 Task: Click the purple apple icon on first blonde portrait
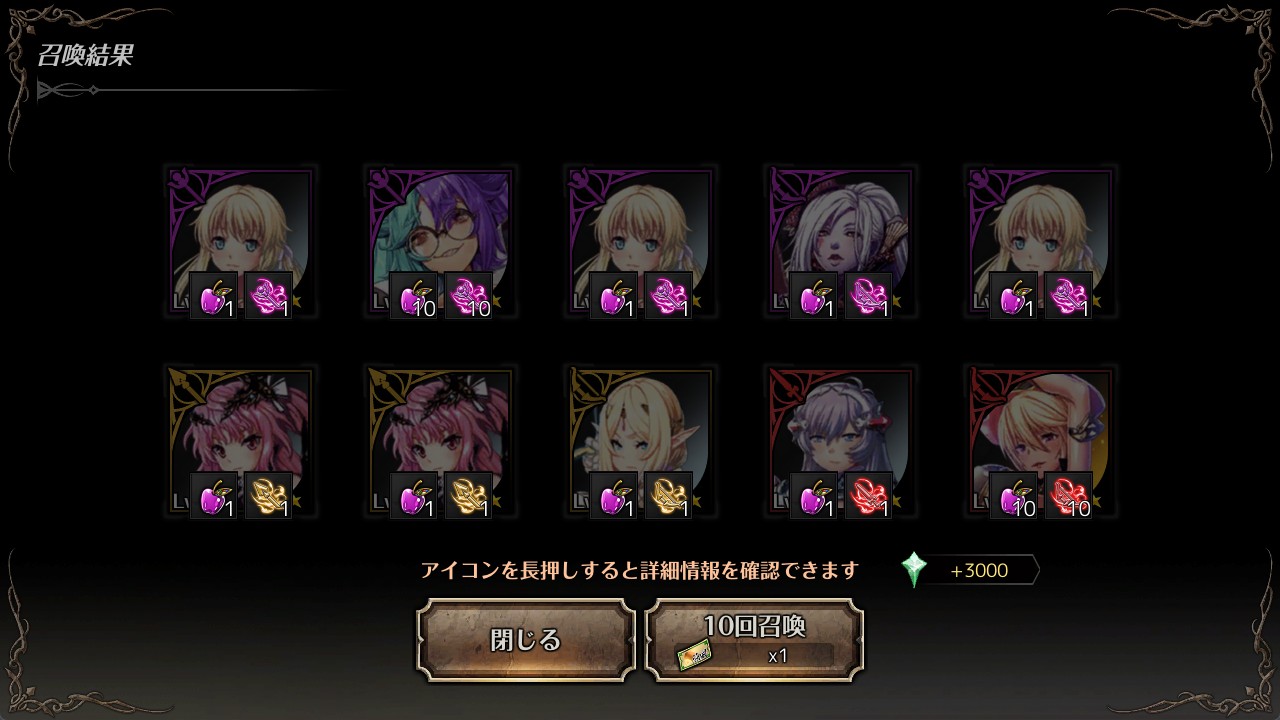click(214, 296)
